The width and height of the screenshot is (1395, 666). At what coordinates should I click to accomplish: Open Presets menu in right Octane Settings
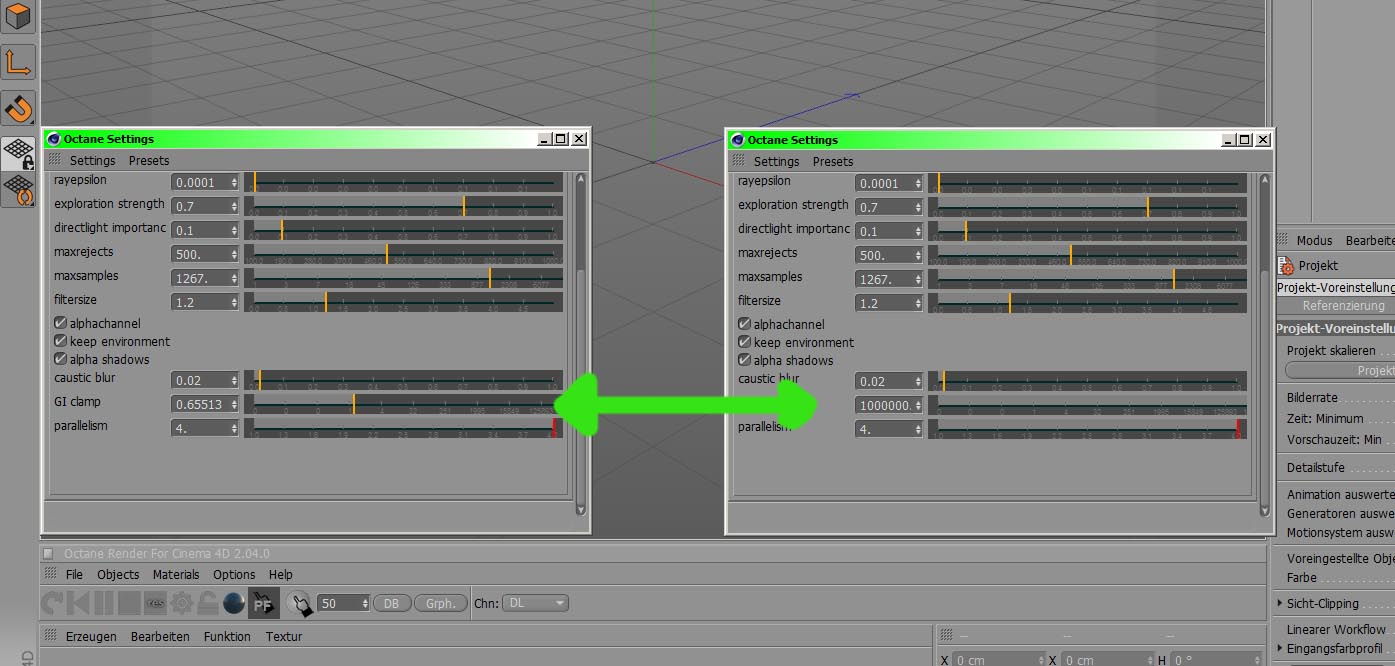coord(833,161)
